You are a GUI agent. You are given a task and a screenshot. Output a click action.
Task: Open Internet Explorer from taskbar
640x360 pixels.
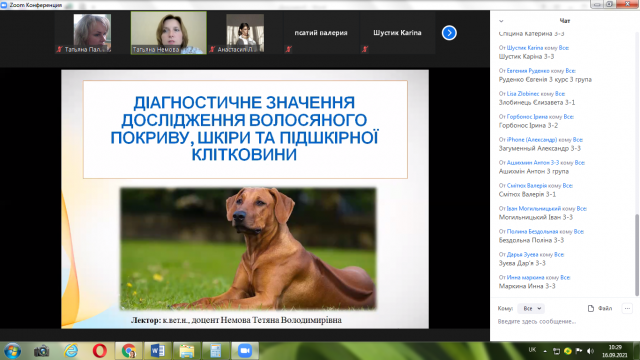pyautogui.click(x=71, y=351)
